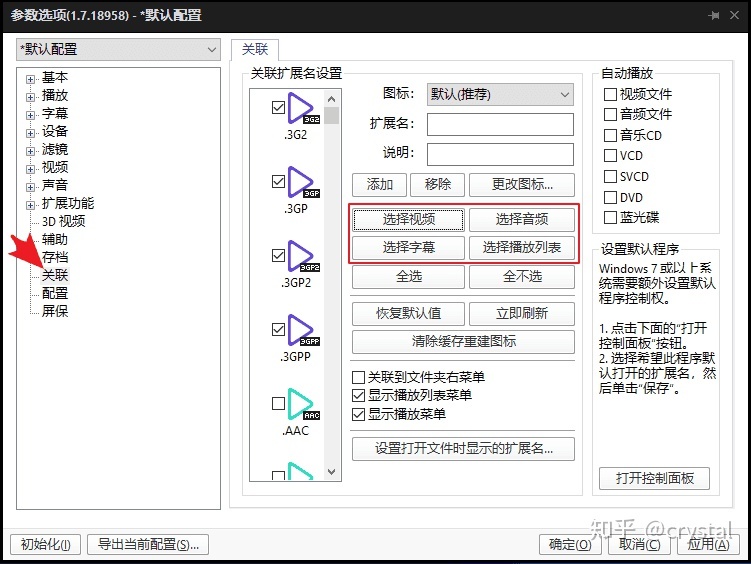Uncheck the .3G2 extension checkbox

pyautogui.click(x=278, y=107)
